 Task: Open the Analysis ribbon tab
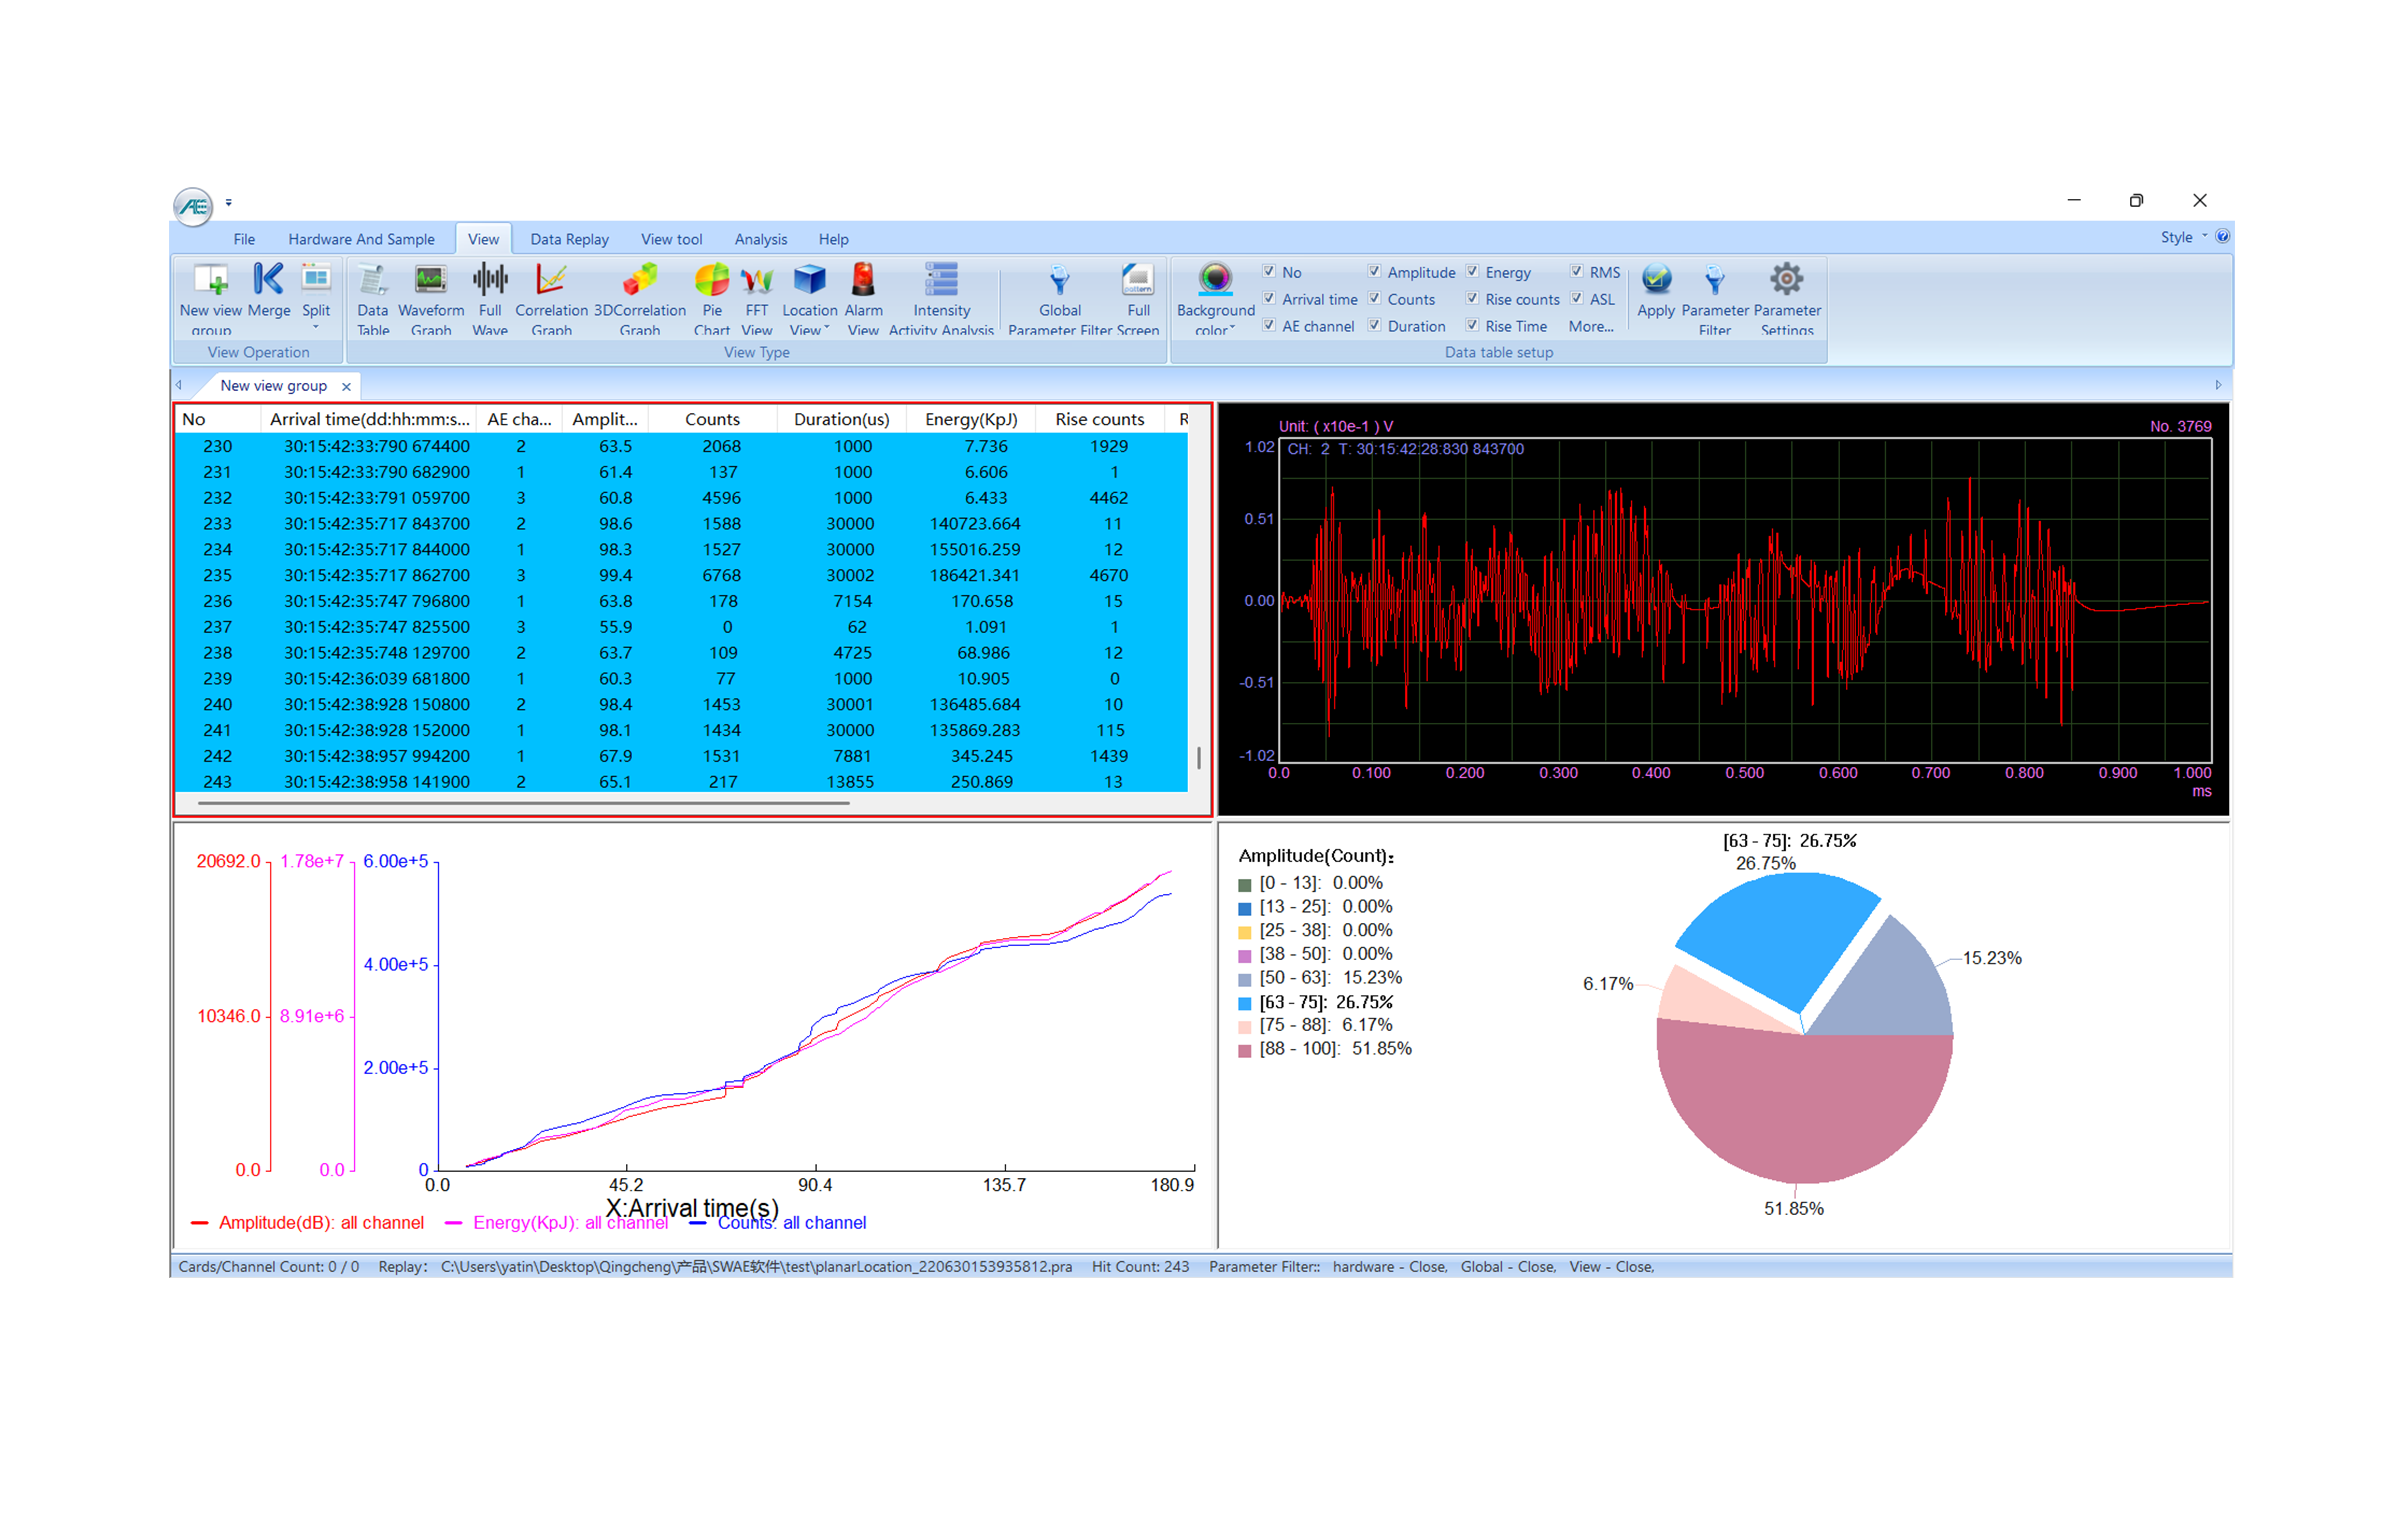[760, 239]
